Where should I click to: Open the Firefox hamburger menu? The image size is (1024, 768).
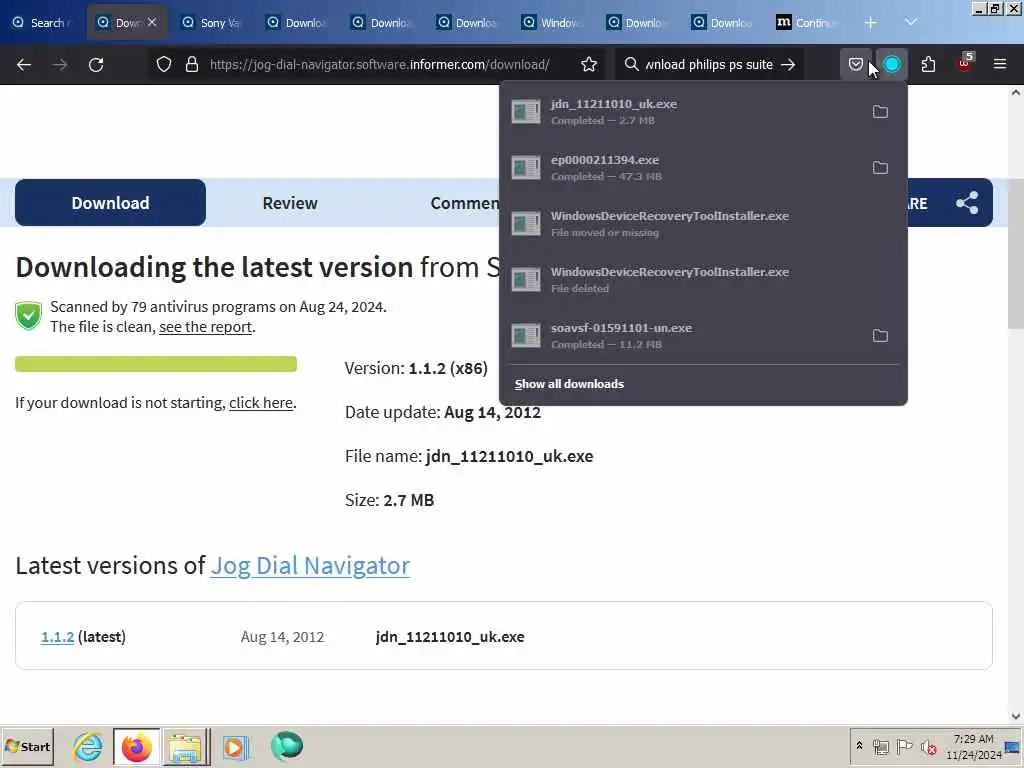pos(1000,64)
